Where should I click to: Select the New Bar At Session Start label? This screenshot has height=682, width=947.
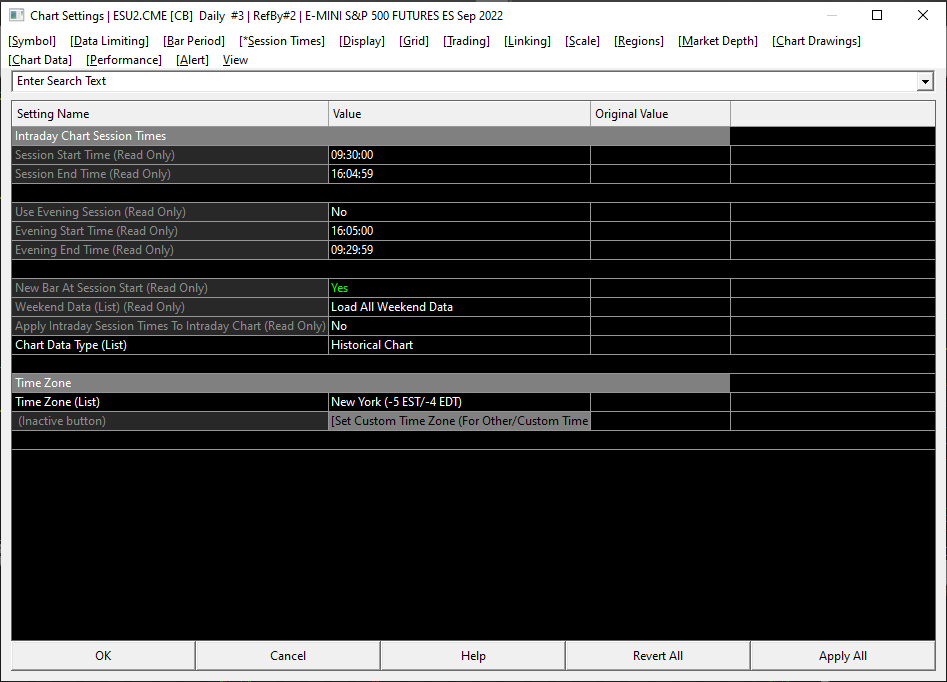(170, 288)
